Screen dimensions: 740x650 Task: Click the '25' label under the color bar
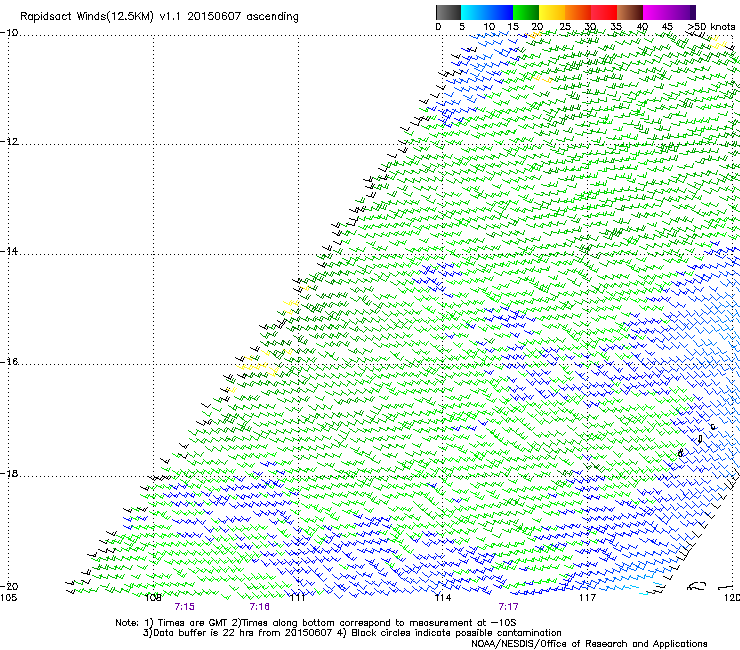pyautogui.click(x=564, y=26)
